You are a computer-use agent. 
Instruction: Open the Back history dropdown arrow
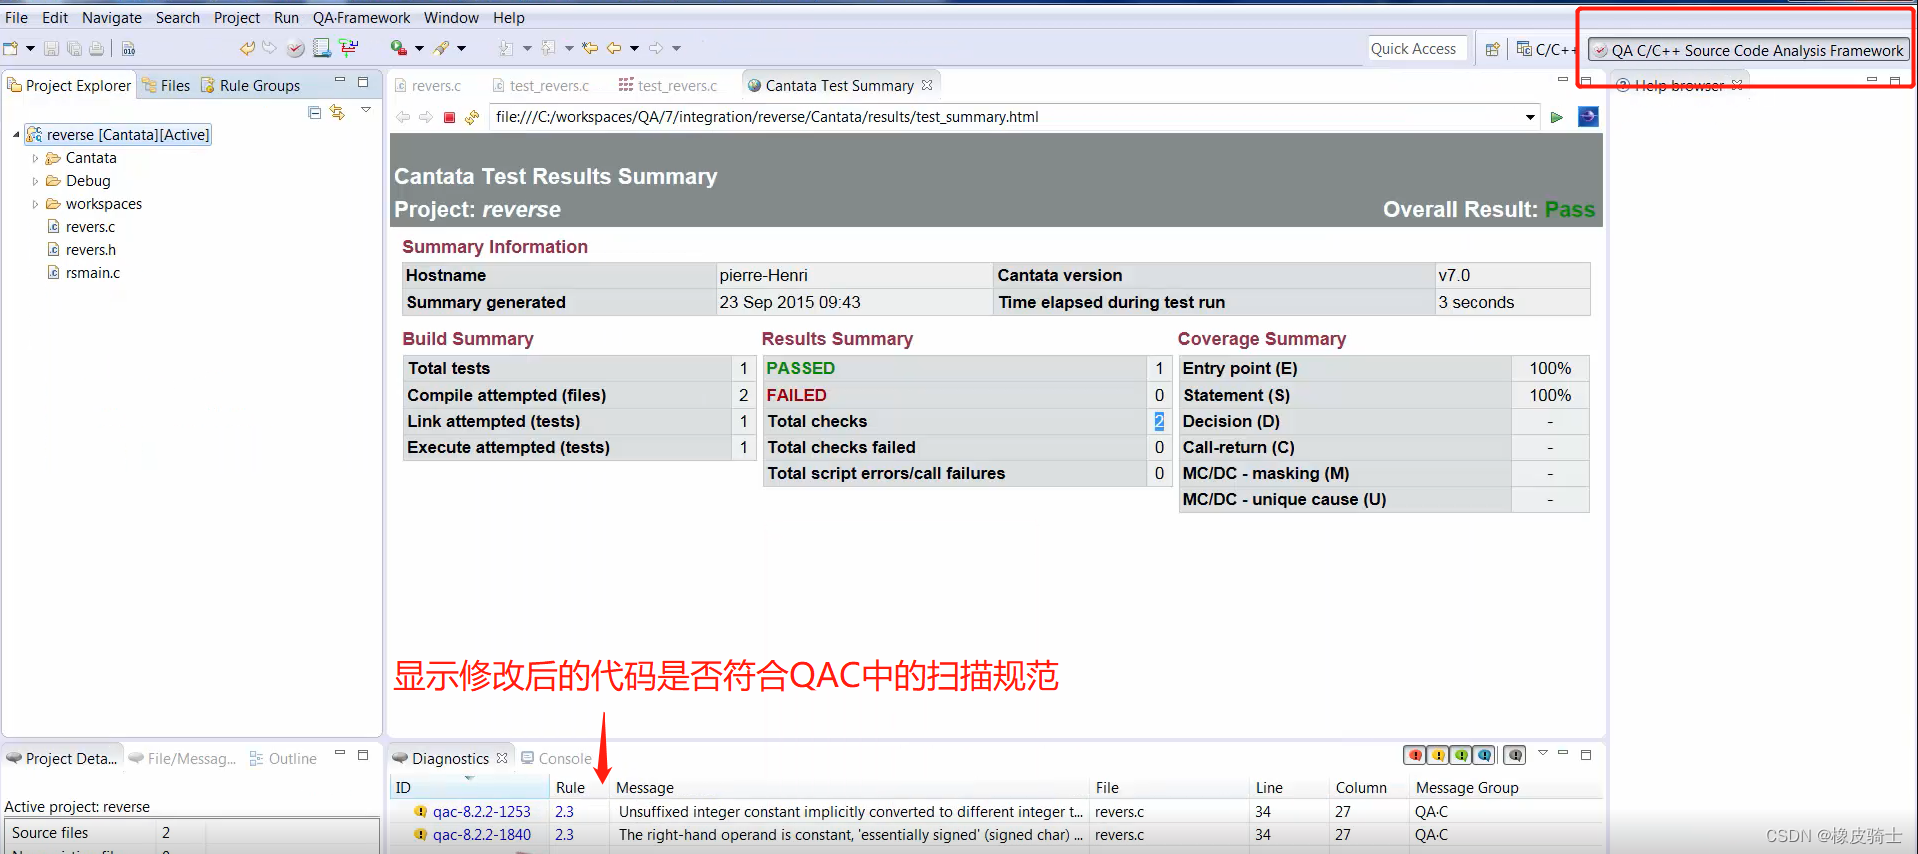click(634, 48)
